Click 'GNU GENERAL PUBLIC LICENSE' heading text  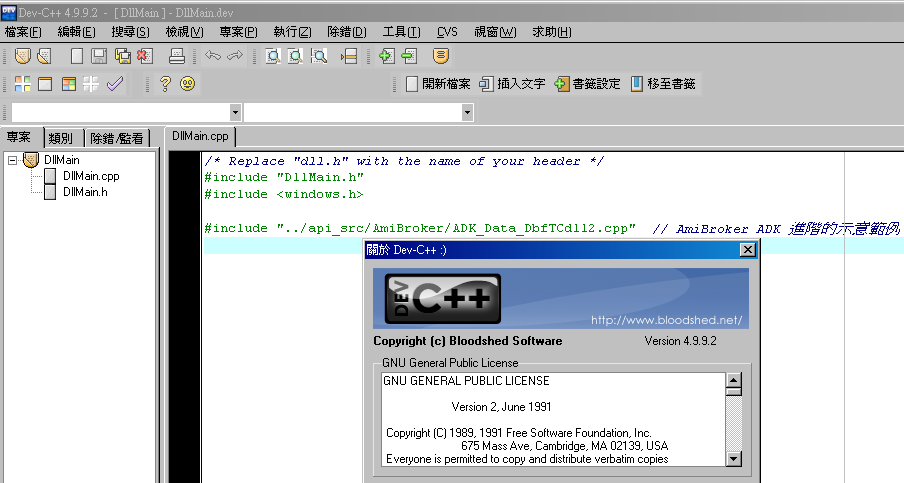(466, 381)
